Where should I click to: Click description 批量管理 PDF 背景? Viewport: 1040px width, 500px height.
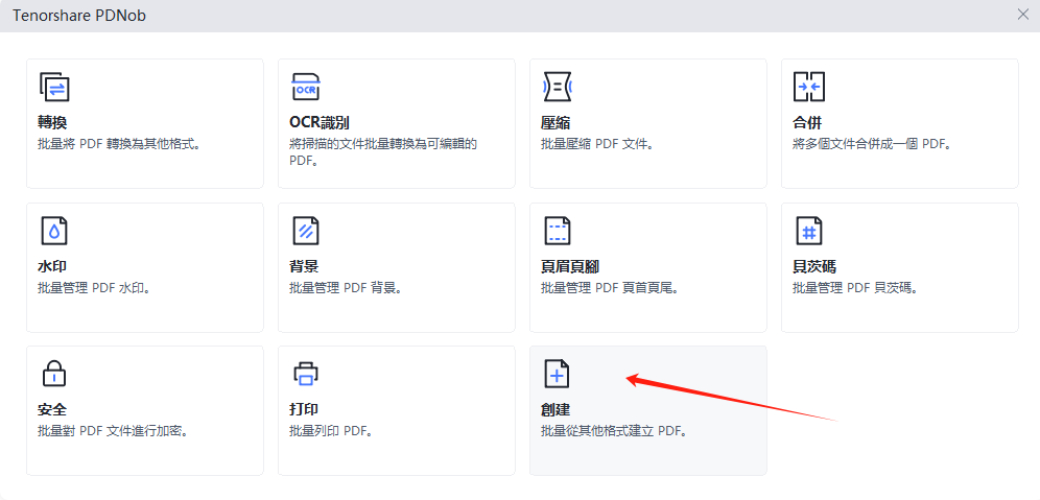coord(346,288)
